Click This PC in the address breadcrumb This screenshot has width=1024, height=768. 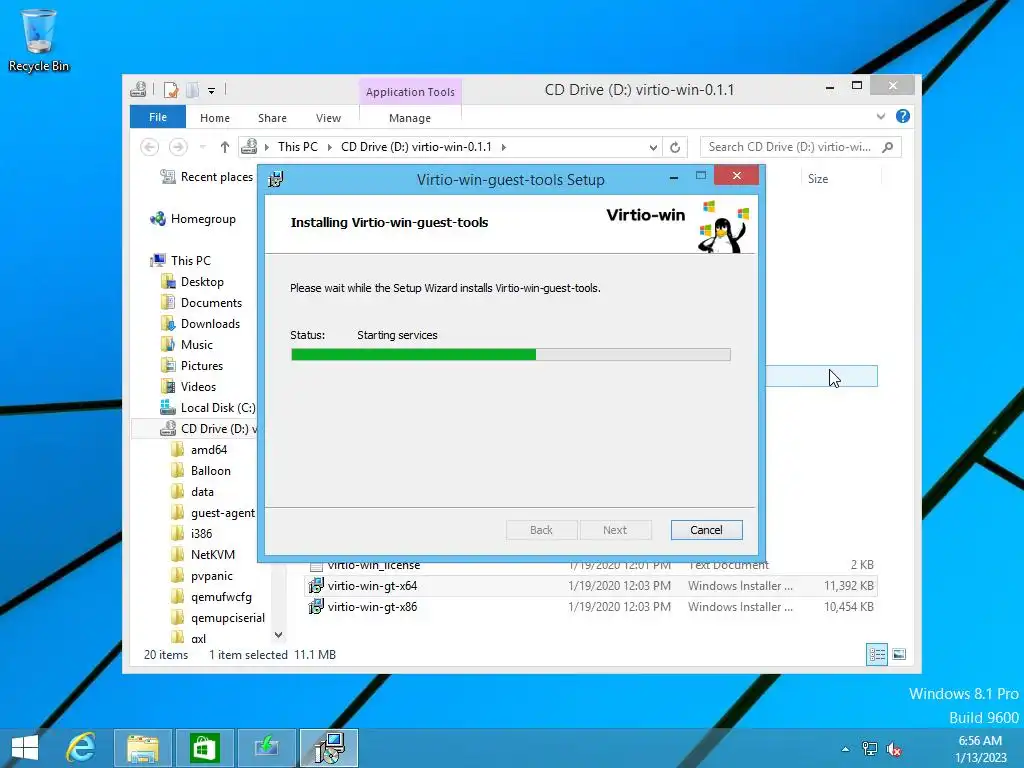[298, 147]
